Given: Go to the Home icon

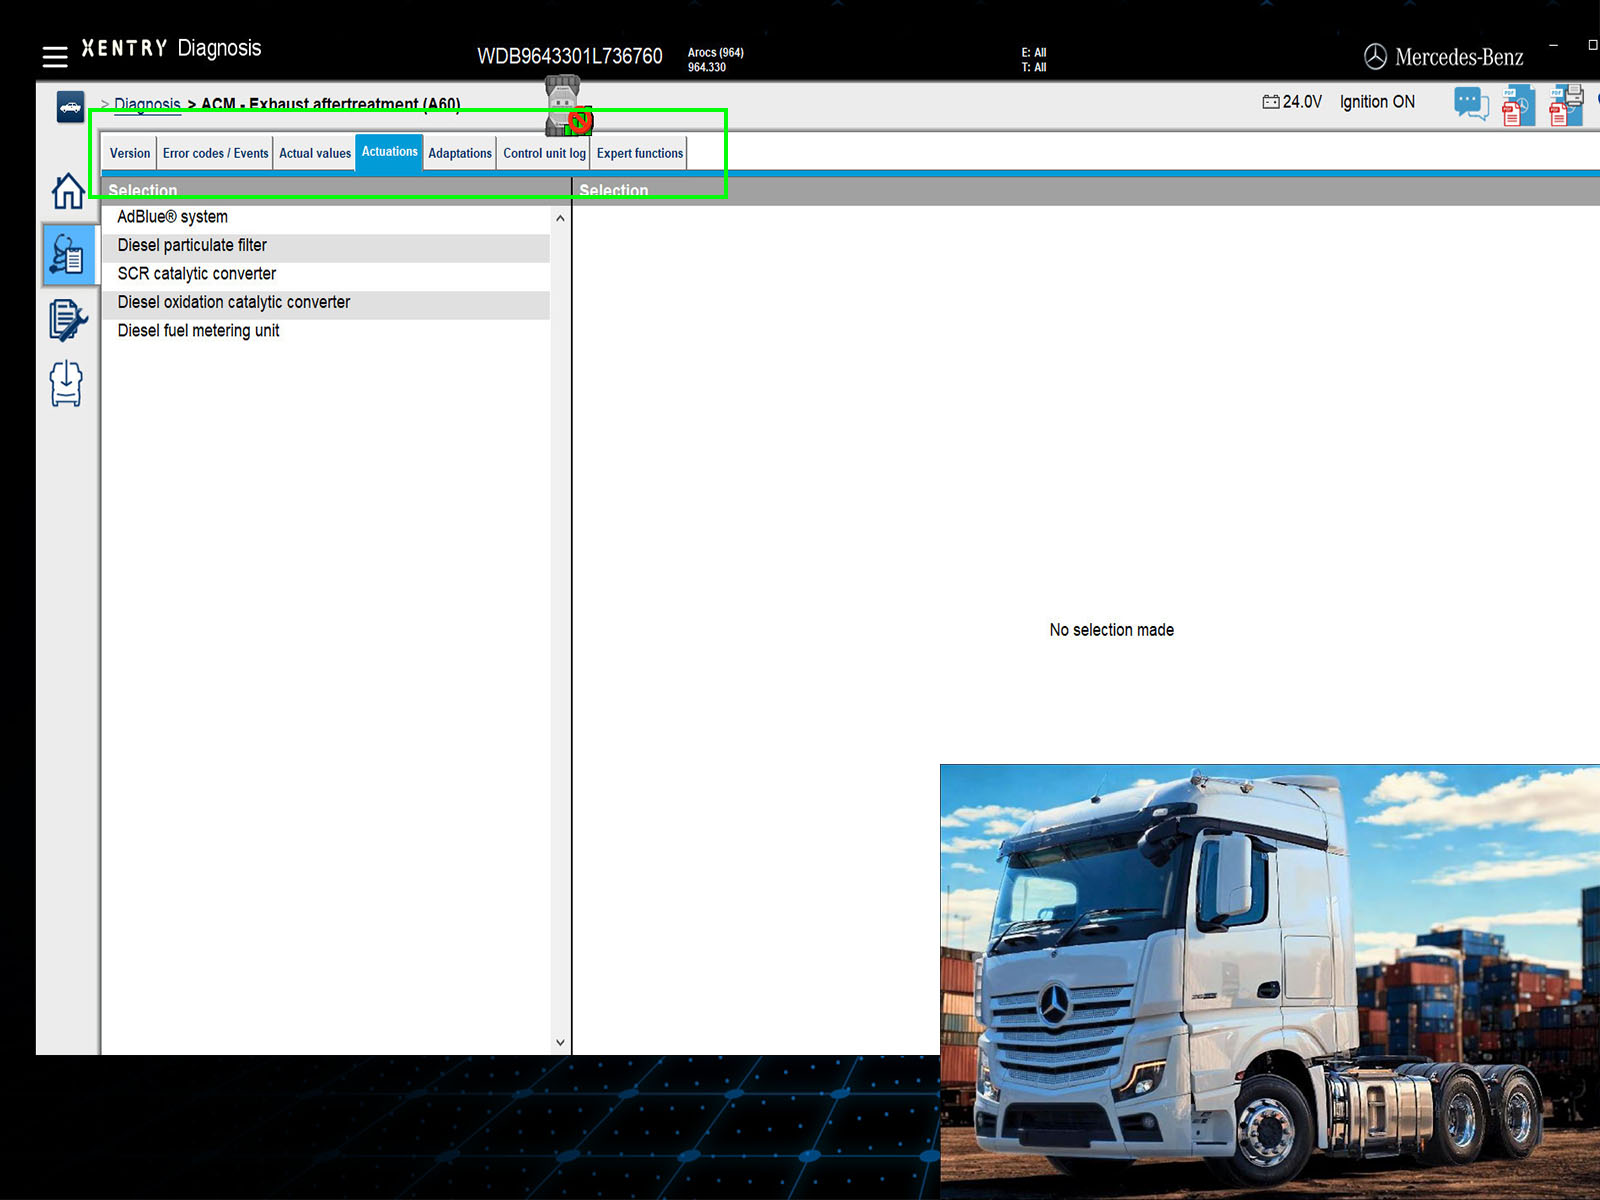Looking at the screenshot, I should (x=68, y=191).
